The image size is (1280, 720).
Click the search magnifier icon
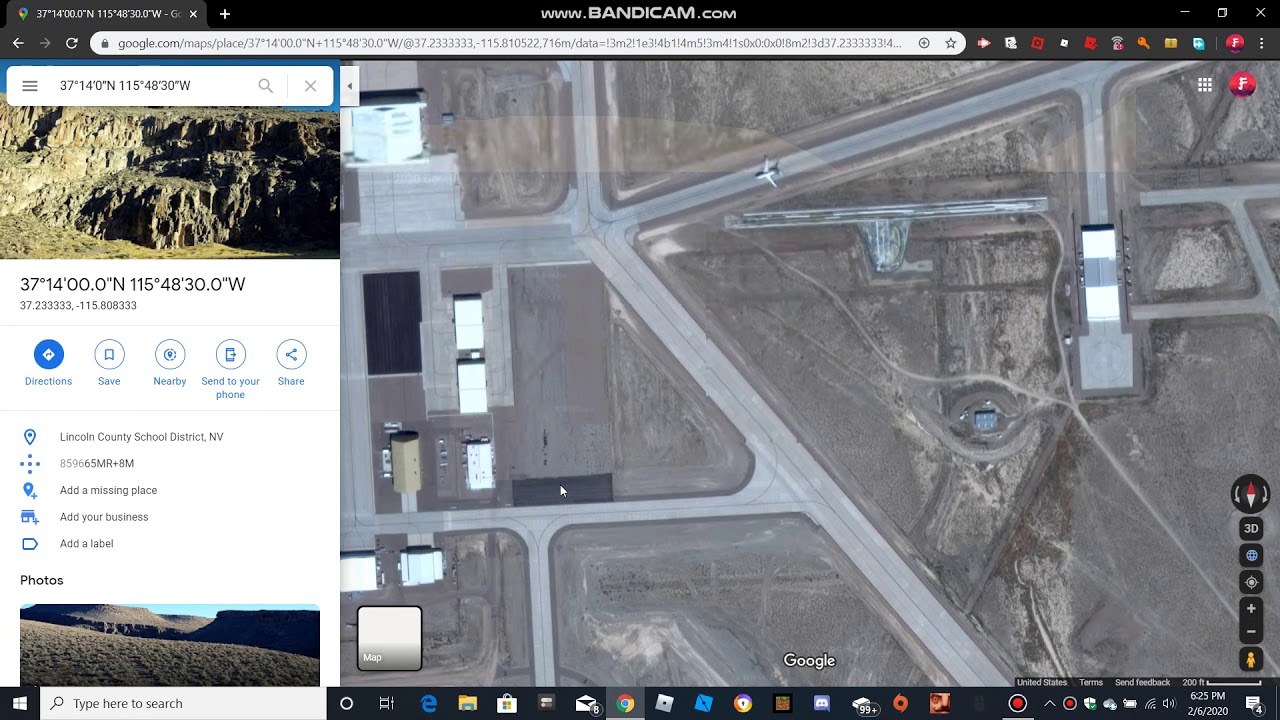(265, 86)
